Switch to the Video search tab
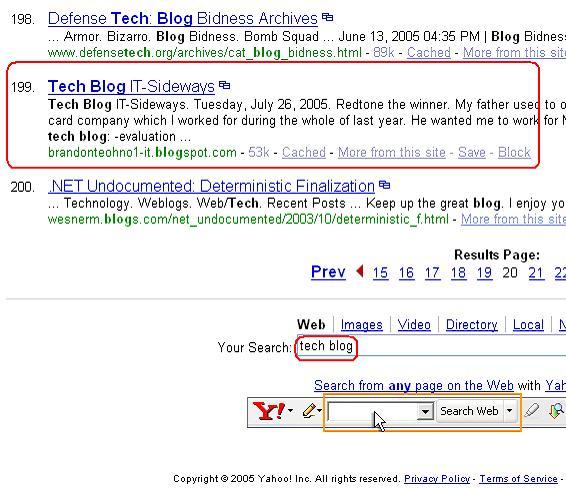 pos(414,324)
